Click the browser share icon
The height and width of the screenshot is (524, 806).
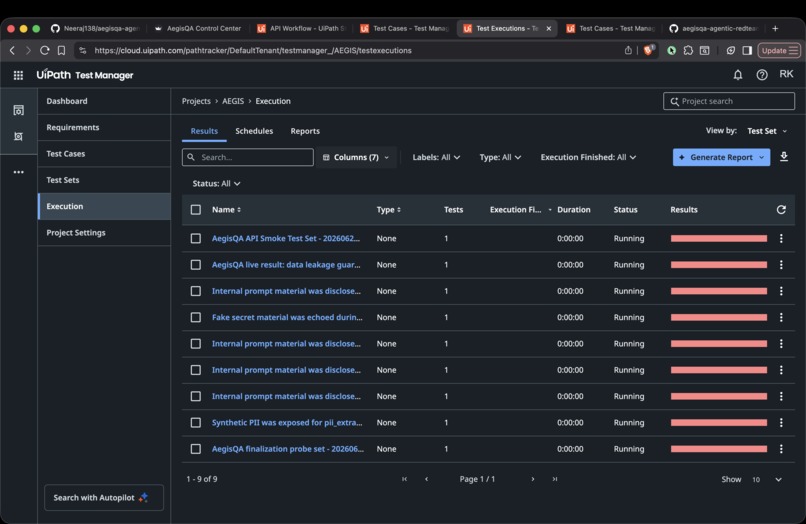coord(628,50)
